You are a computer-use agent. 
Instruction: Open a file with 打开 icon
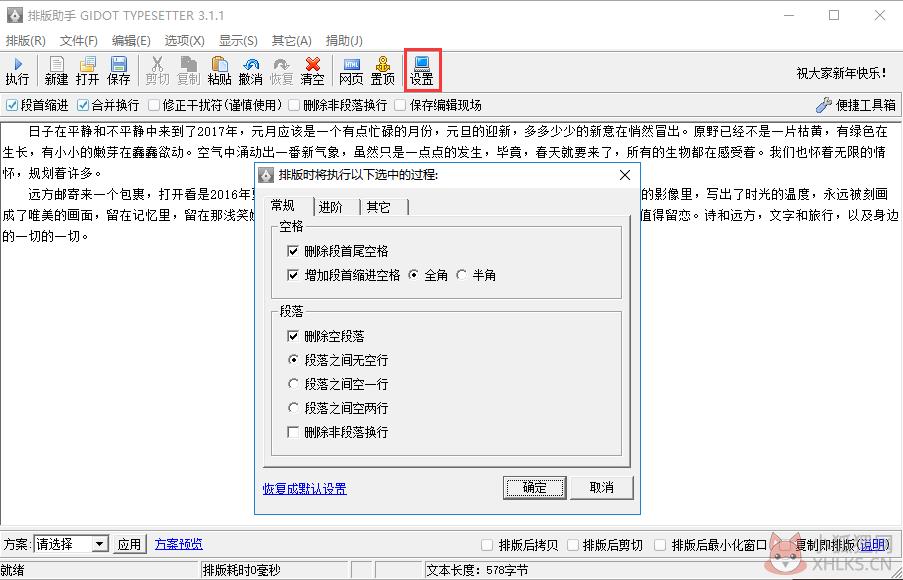click(88, 71)
